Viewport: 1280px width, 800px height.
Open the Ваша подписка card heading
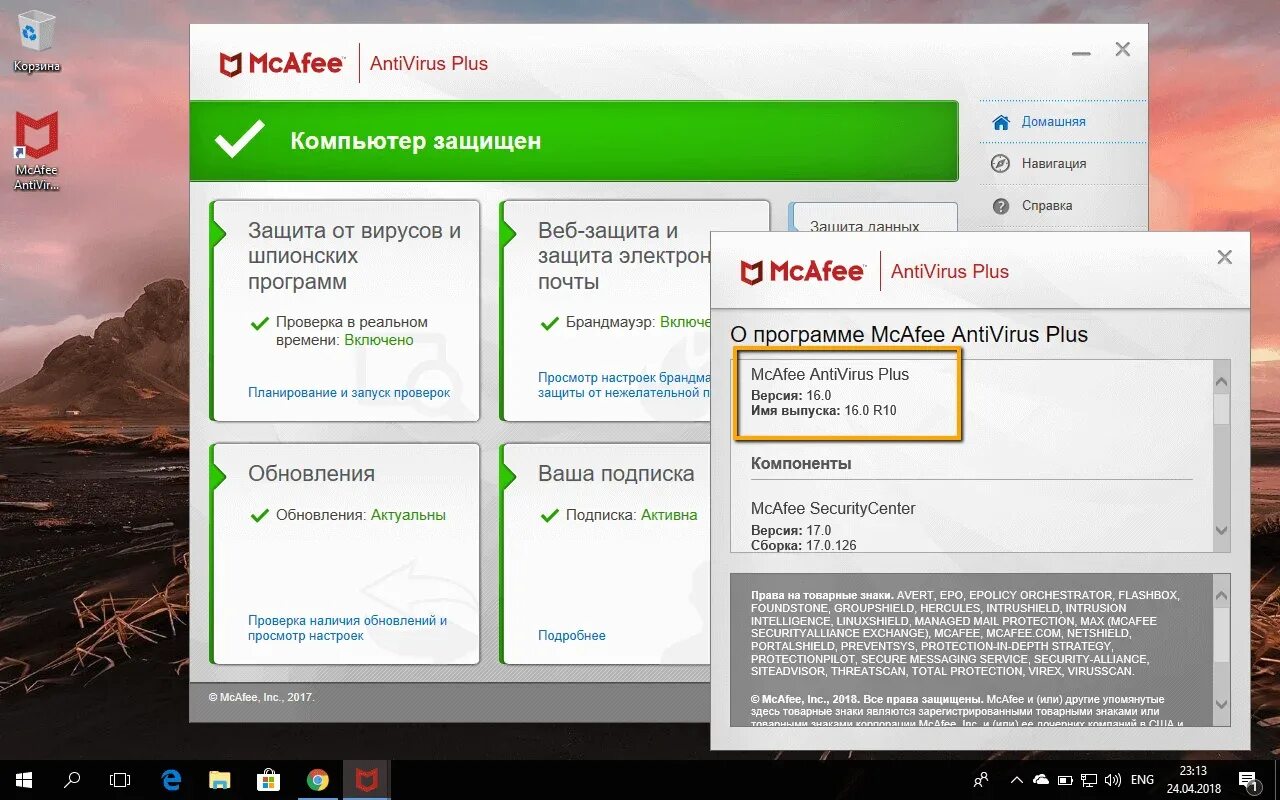[616, 474]
